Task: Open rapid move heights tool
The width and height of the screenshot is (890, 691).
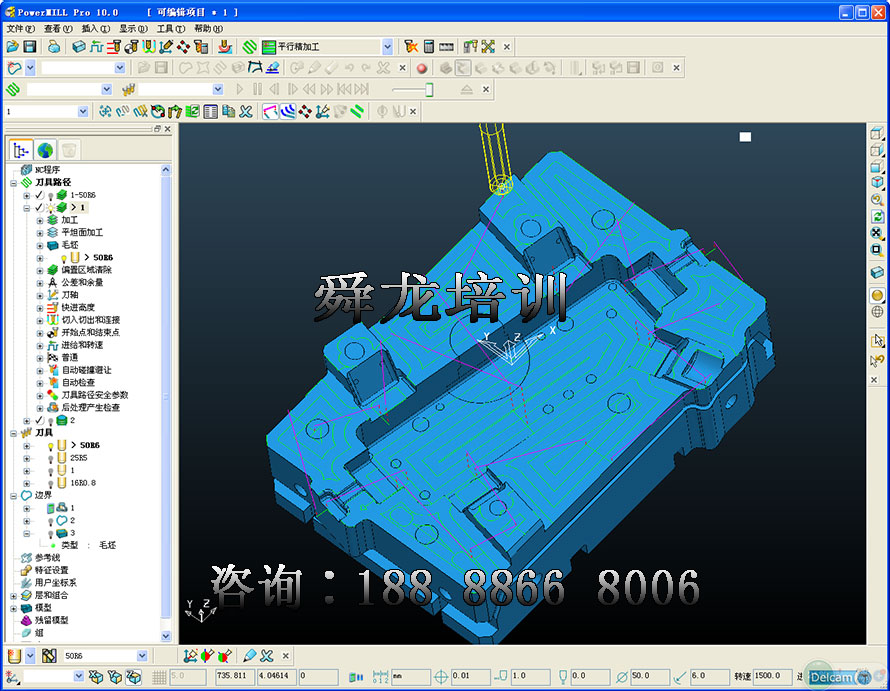Action: pos(114,47)
